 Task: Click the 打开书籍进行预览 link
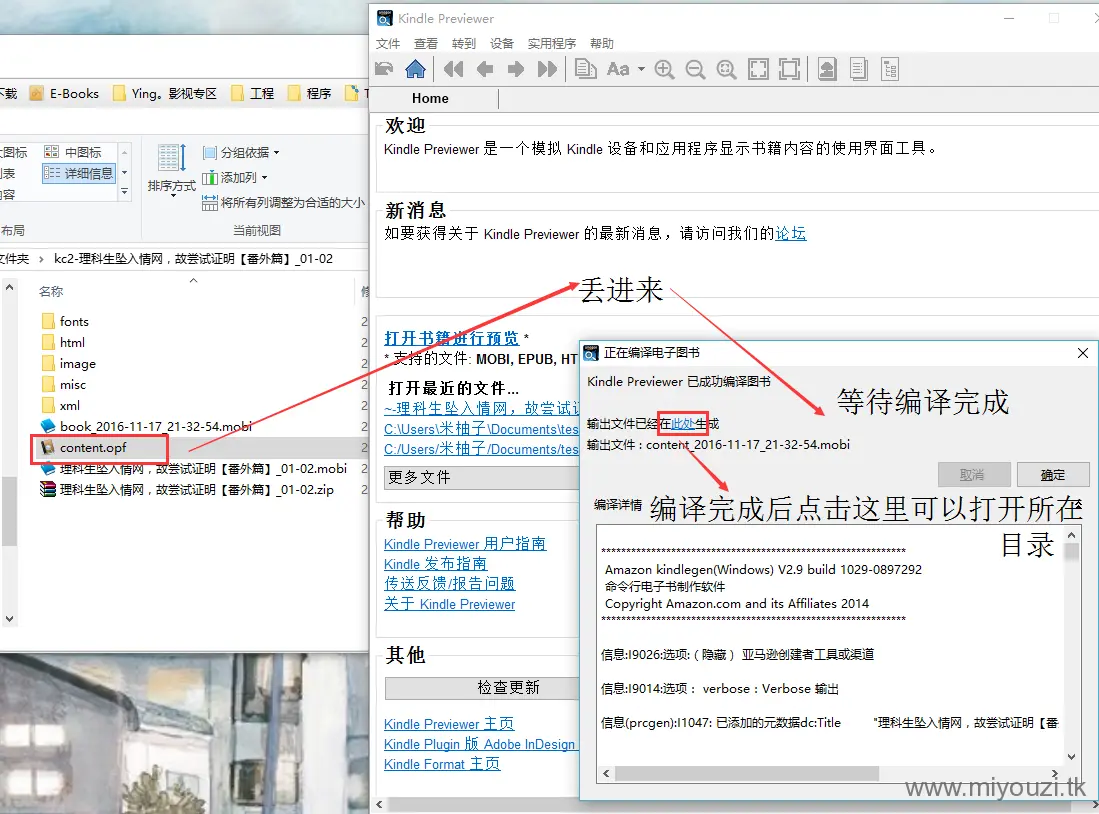point(451,338)
